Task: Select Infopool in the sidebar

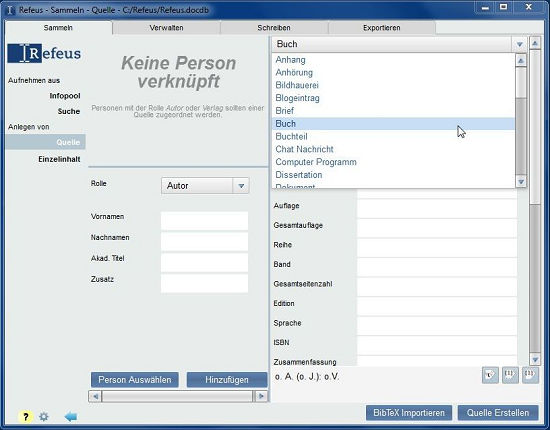Action: pyautogui.click(x=65, y=96)
